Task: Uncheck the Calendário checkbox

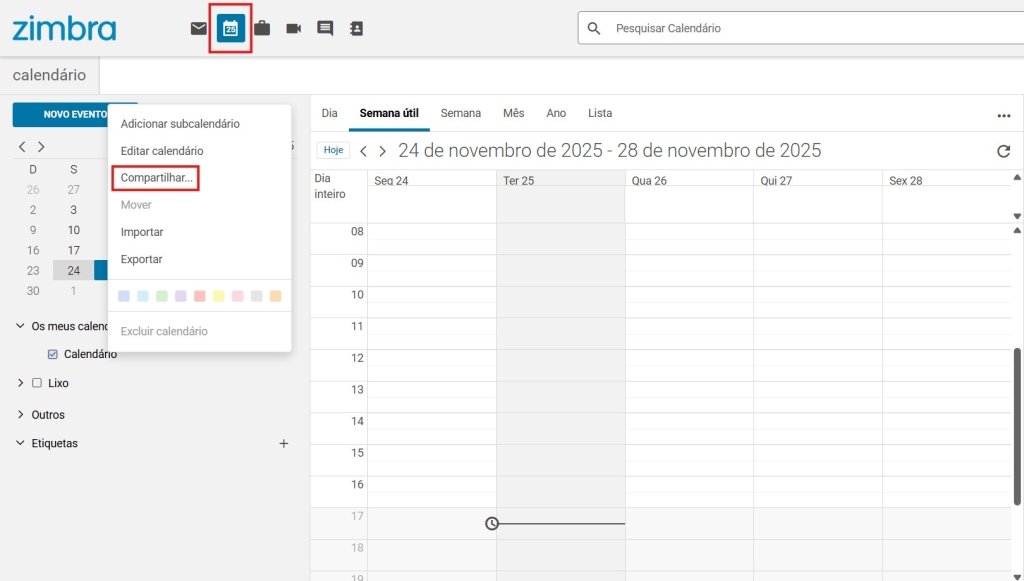Action: (x=53, y=354)
